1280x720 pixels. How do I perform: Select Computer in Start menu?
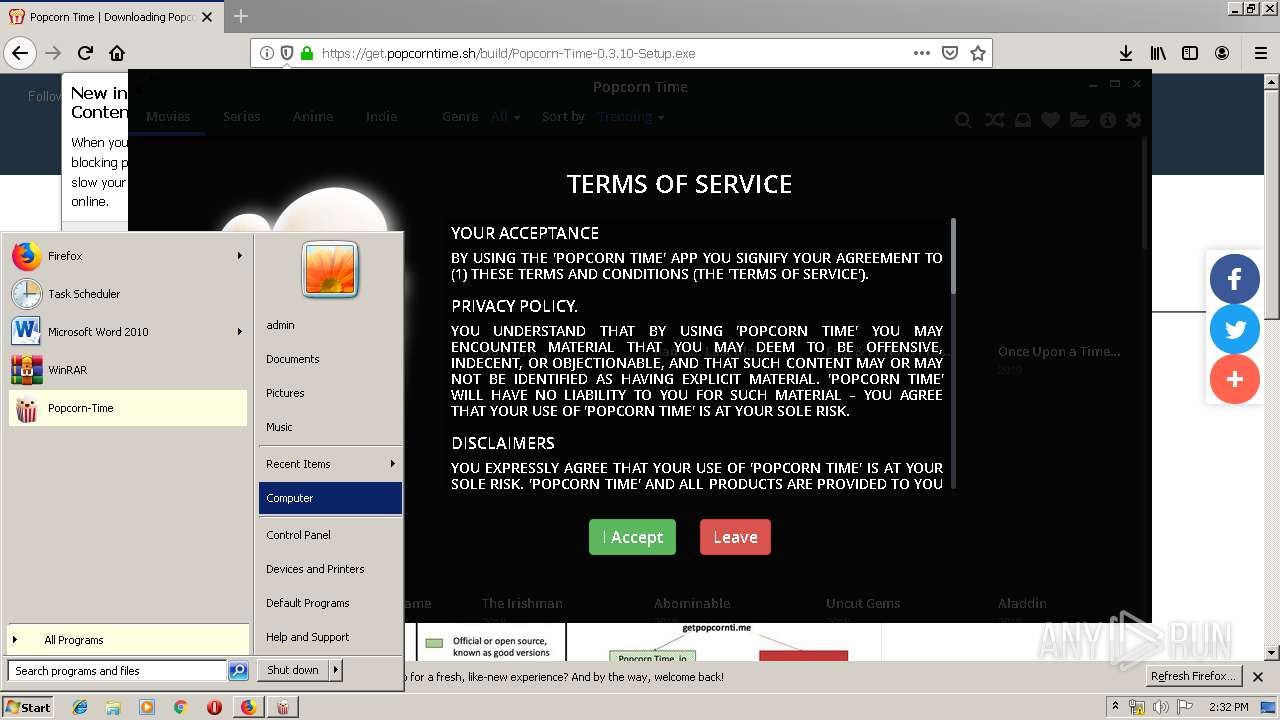pyautogui.click(x=330, y=498)
